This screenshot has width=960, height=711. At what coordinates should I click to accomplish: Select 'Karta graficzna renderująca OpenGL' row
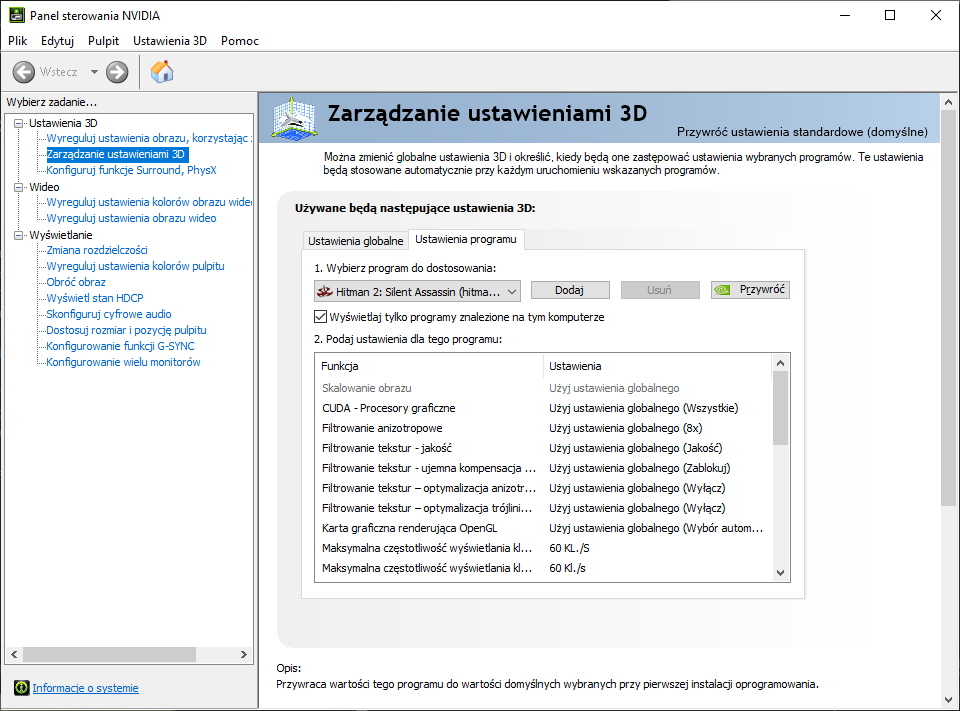(x=544, y=528)
